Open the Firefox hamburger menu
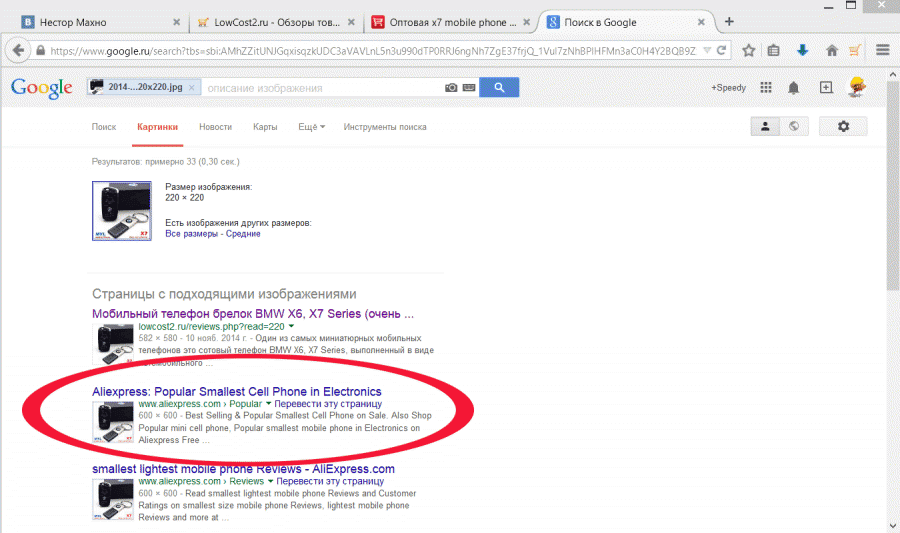900x533 pixels. tap(883, 50)
